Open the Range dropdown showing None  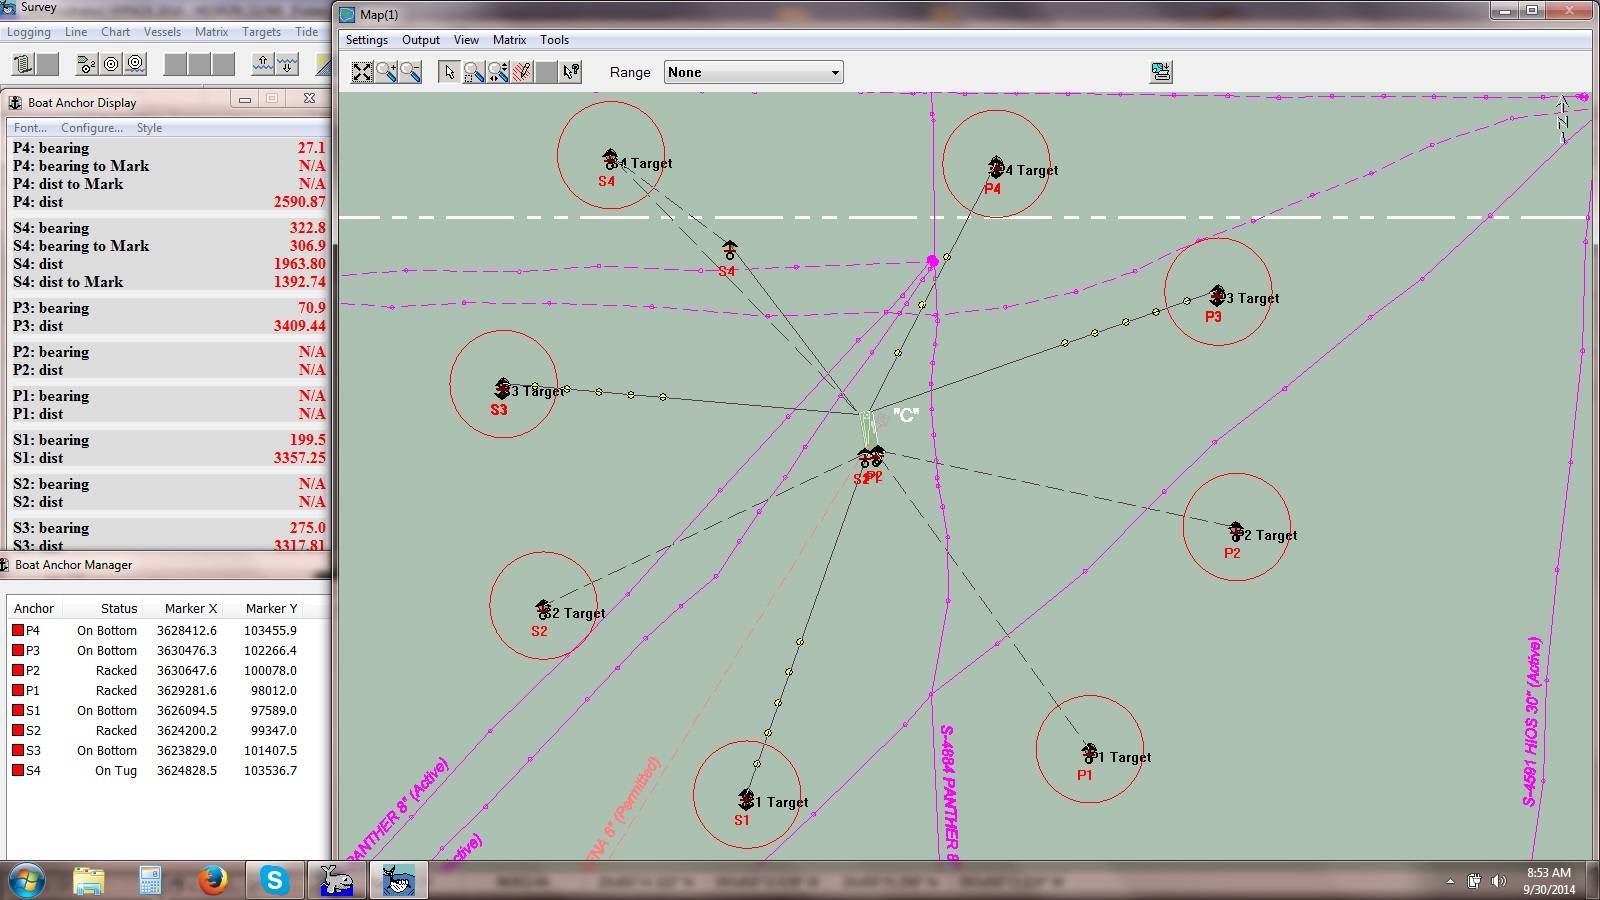(x=754, y=72)
